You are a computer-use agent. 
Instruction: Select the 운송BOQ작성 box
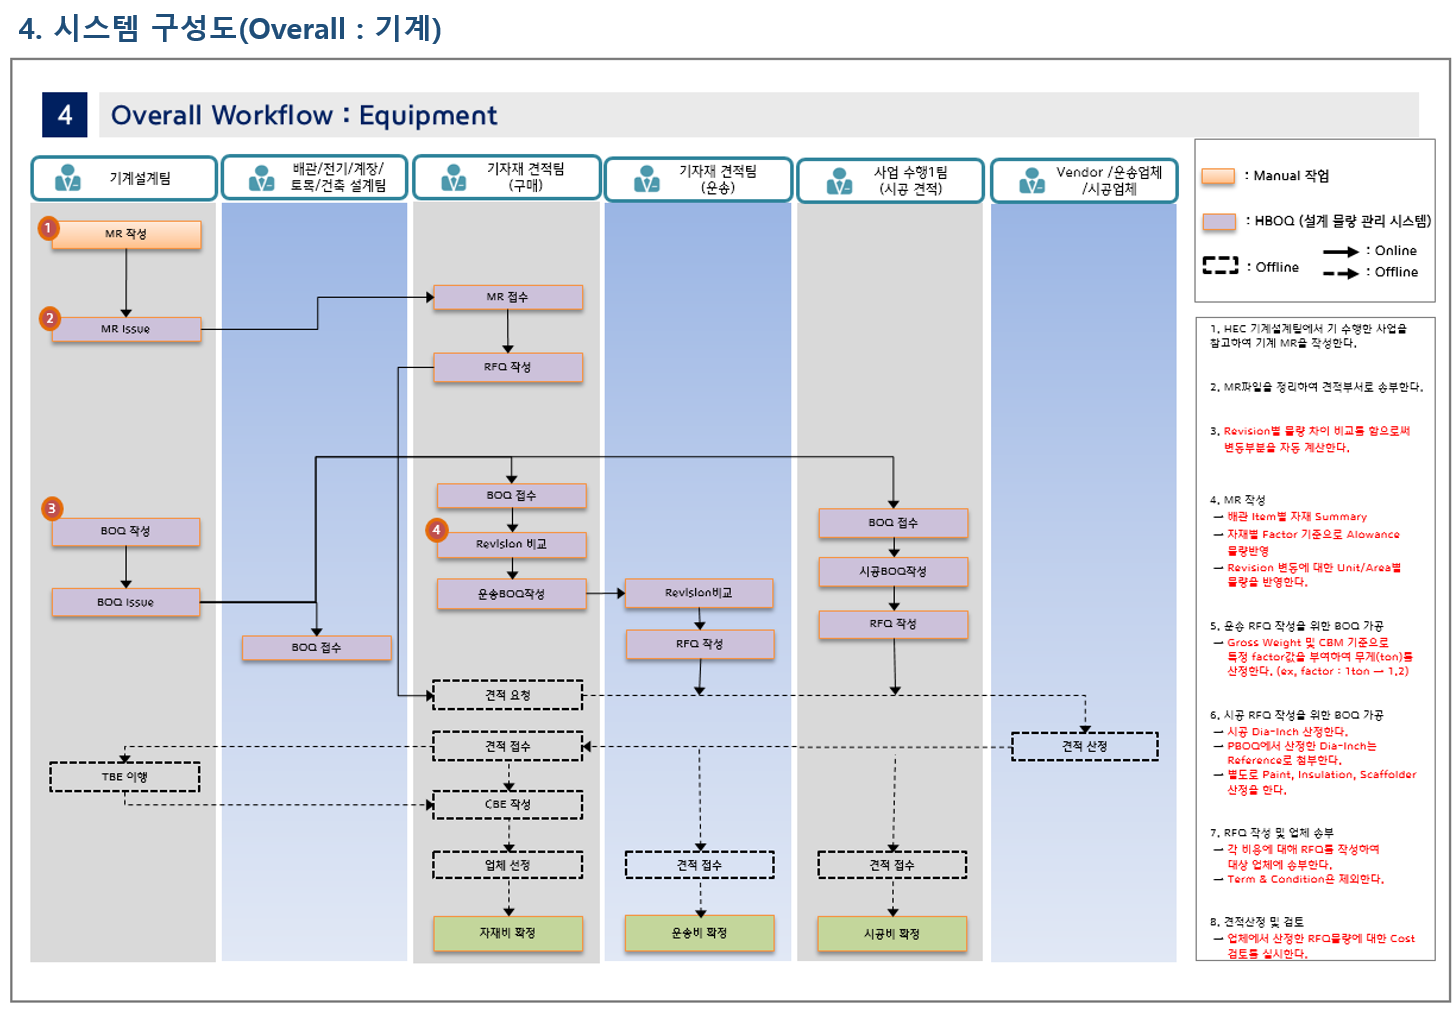pos(511,594)
